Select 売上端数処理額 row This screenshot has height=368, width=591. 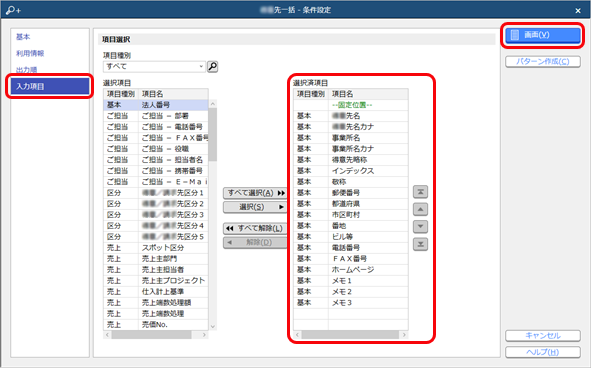coord(156,302)
